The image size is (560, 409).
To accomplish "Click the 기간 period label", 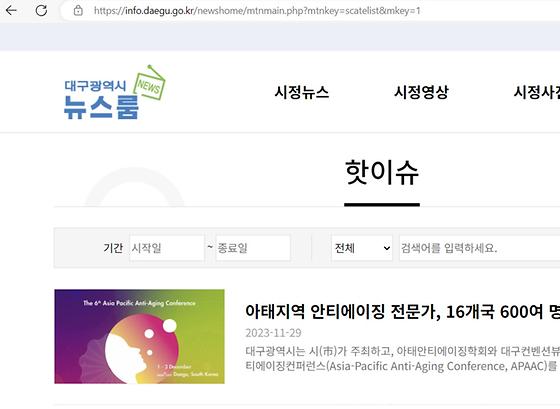I will pos(113,248).
